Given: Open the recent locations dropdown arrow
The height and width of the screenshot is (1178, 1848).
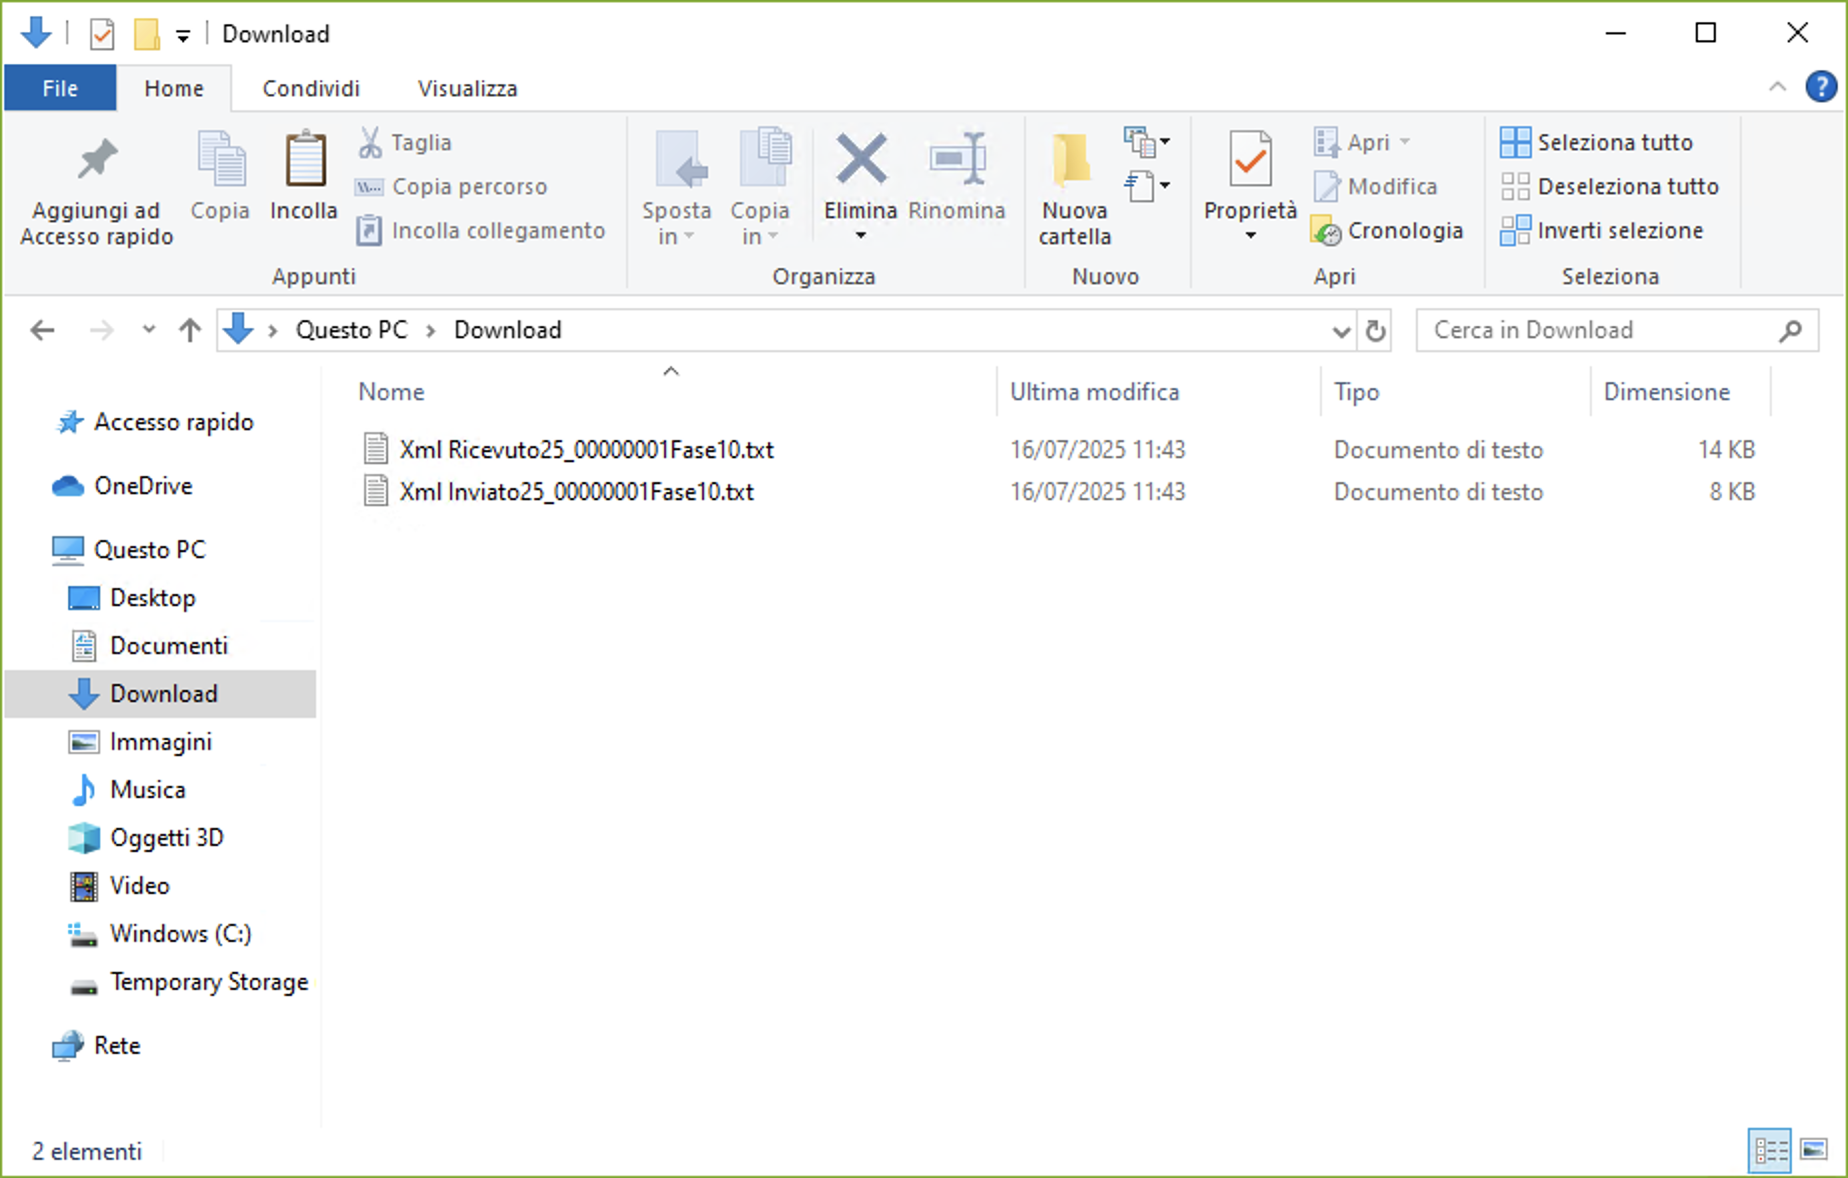Looking at the screenshot, I should coord(149,329).
